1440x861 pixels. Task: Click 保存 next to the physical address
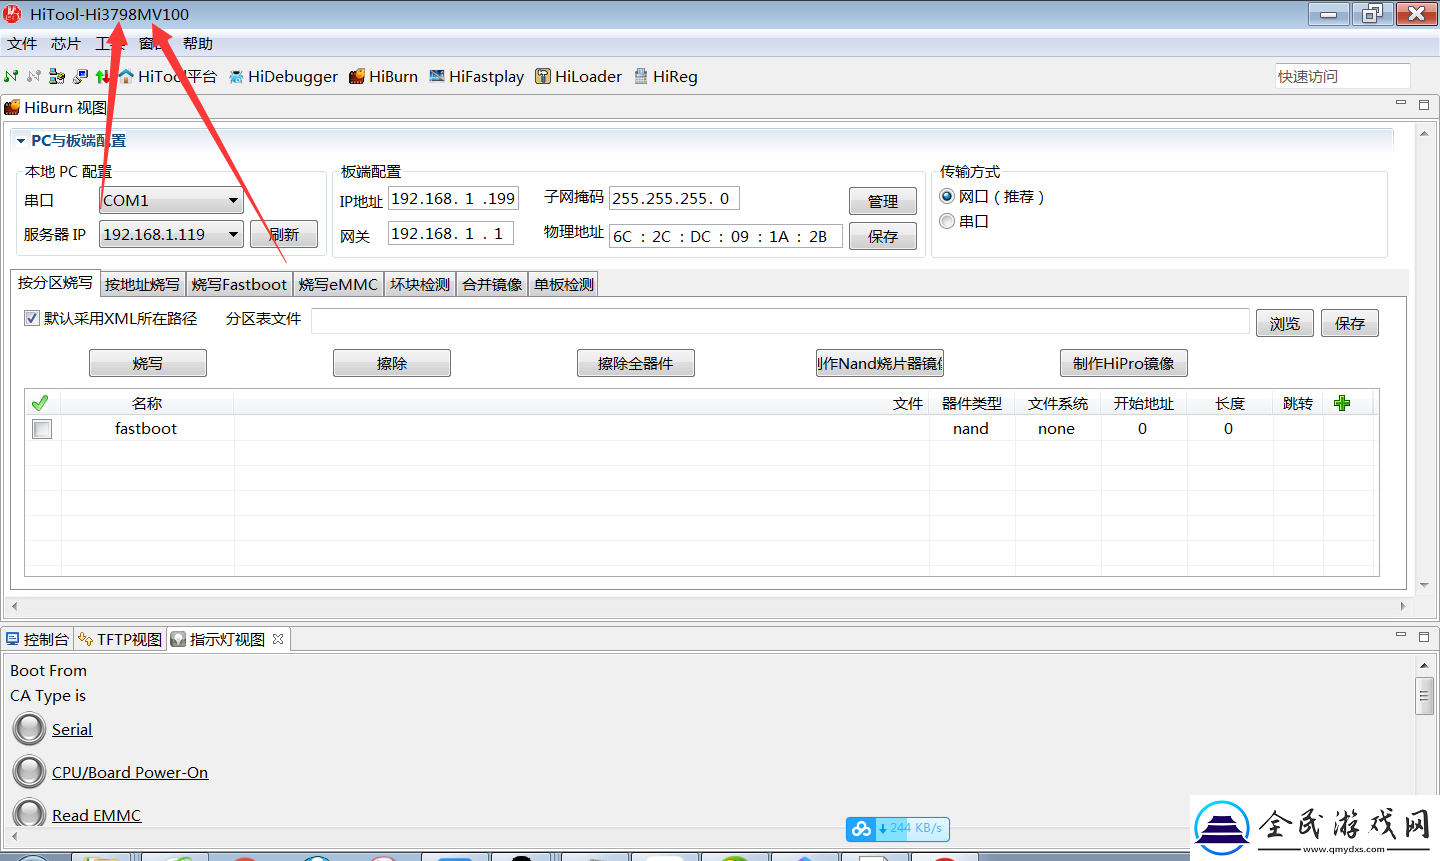coord(883,236)
